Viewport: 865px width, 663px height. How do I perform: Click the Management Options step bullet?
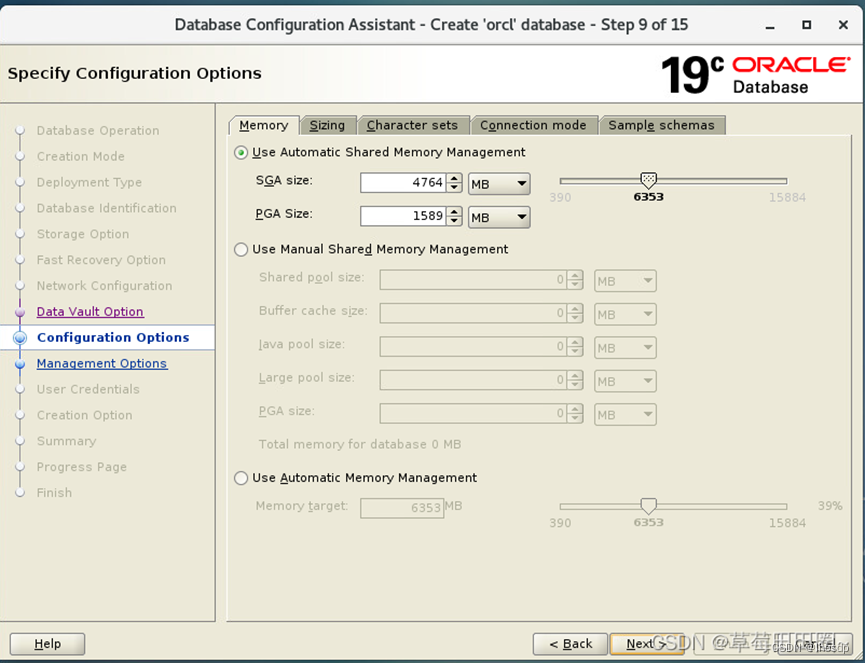[20, 364]
